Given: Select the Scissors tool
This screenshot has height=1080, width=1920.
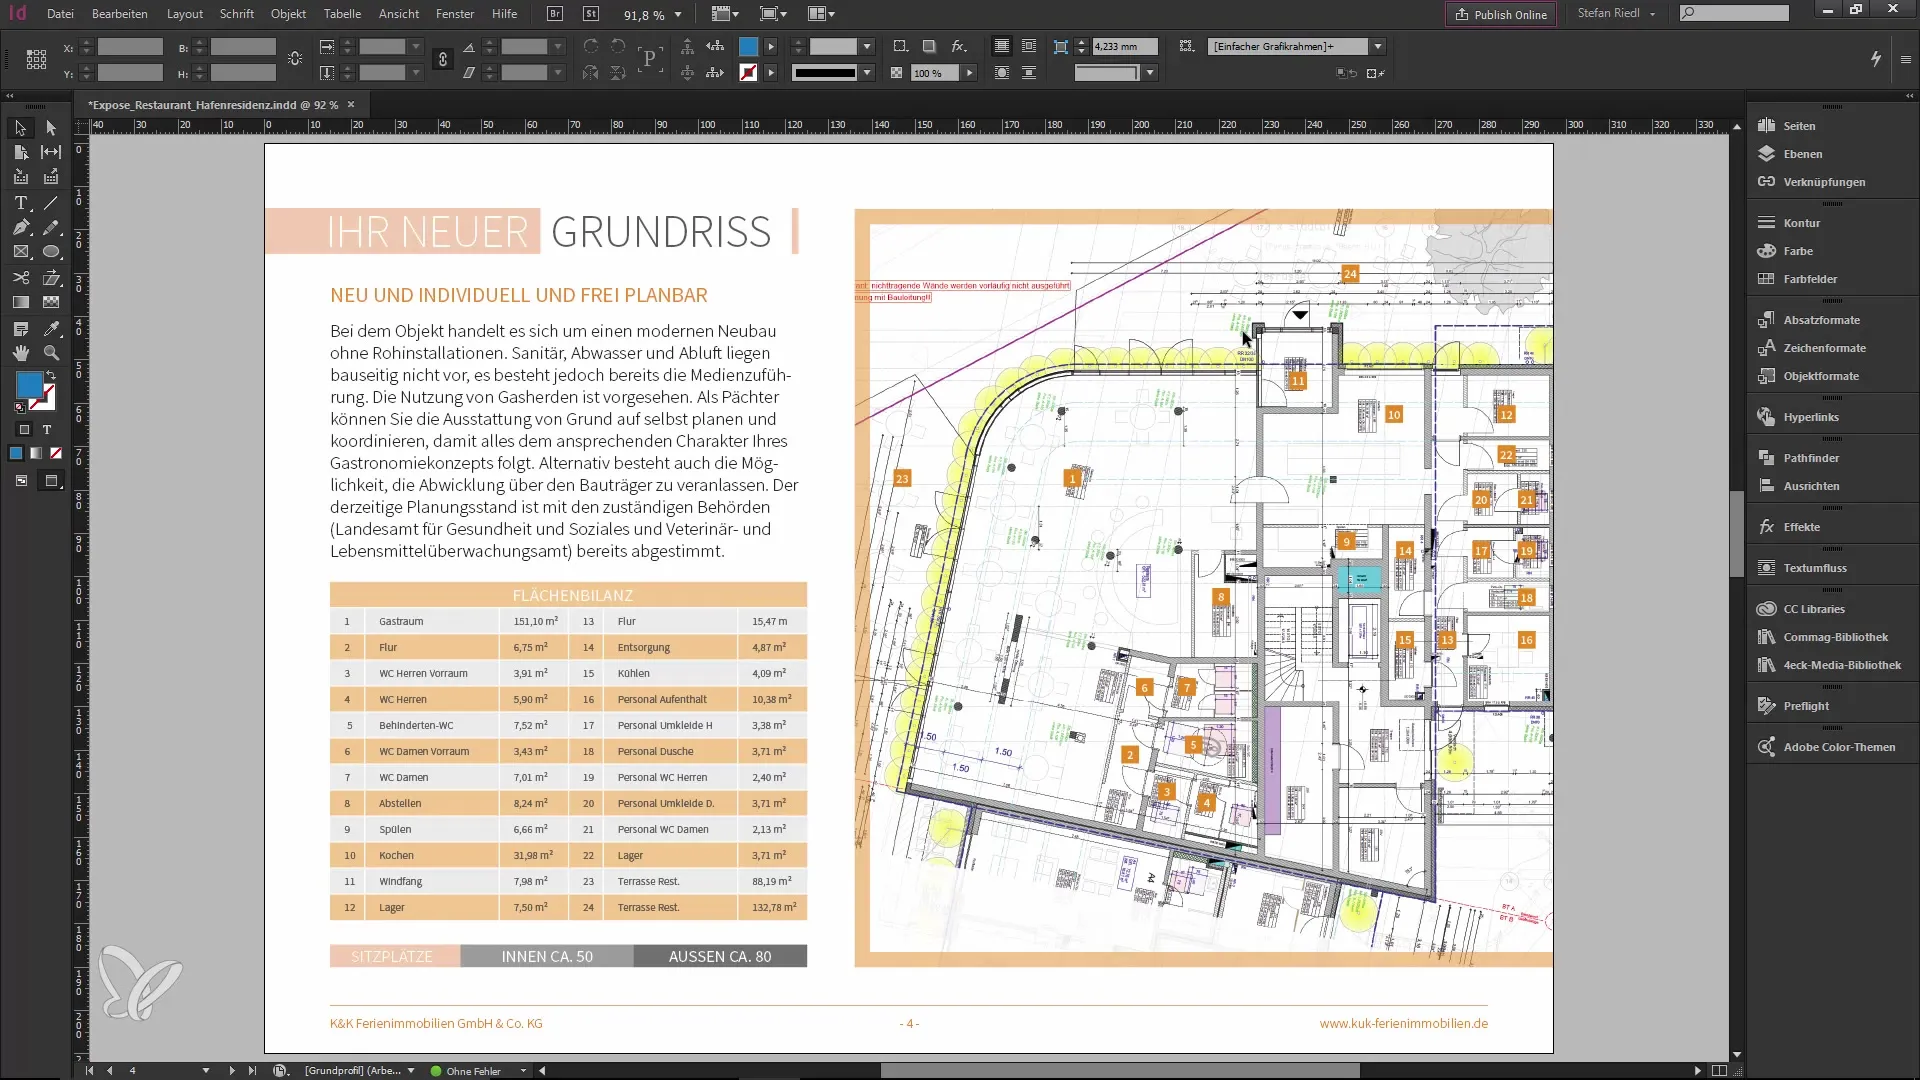Looking at the screenshot, I should point(21,278).
